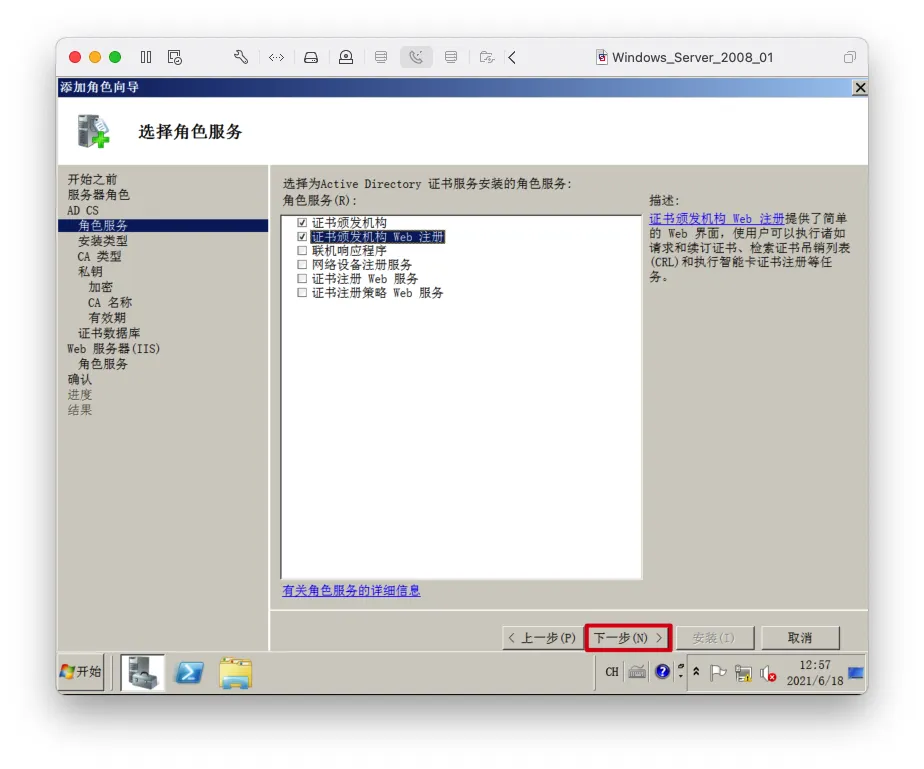The width and height of the screenshot is (924, 769).
Task: Open 证书颁发机构 Web 注册 description link
Action: [717, 219]
